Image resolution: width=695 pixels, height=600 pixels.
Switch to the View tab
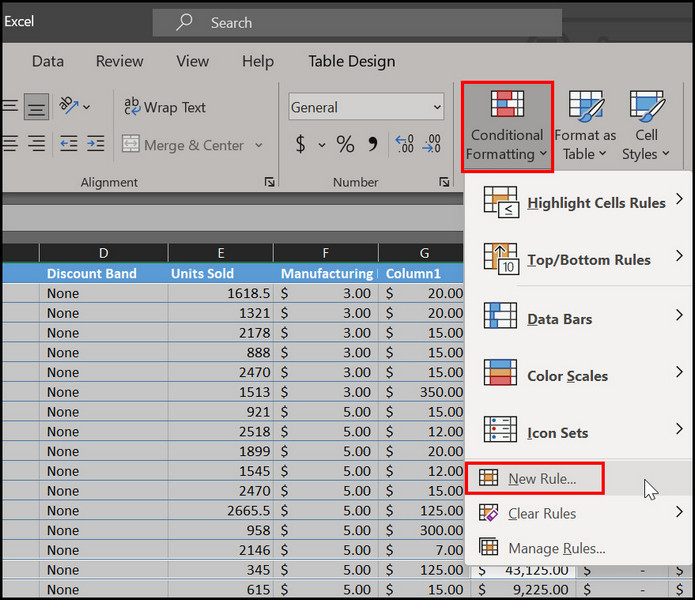pyautogui.click(x=192, y=61)
